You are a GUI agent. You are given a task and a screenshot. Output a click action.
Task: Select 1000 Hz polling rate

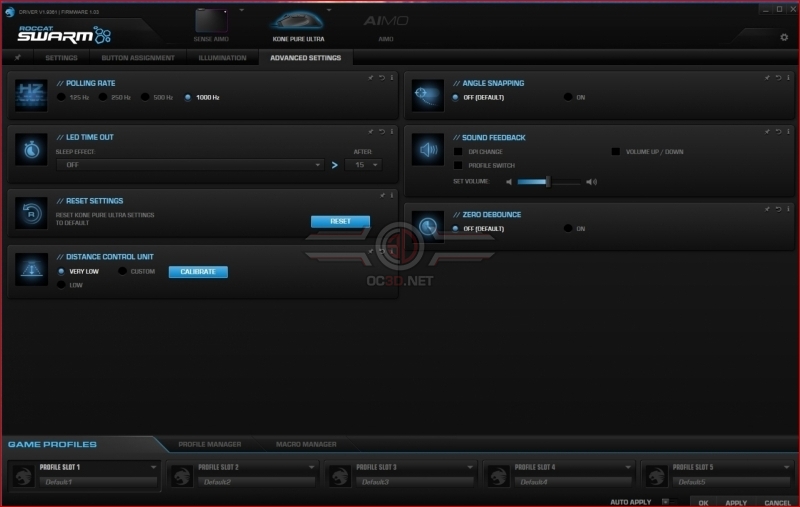[x=188, y=97]
